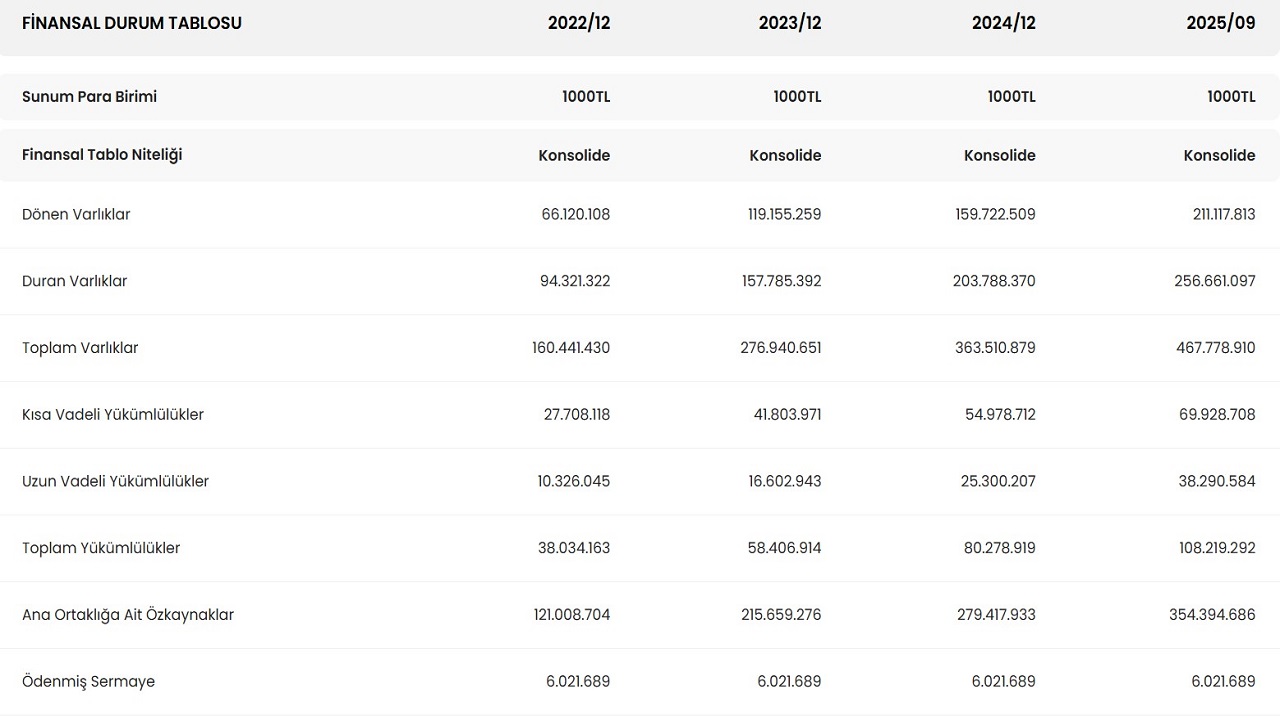
Task: Select the 2024/12 column header
Action: tap(1003, 23)
